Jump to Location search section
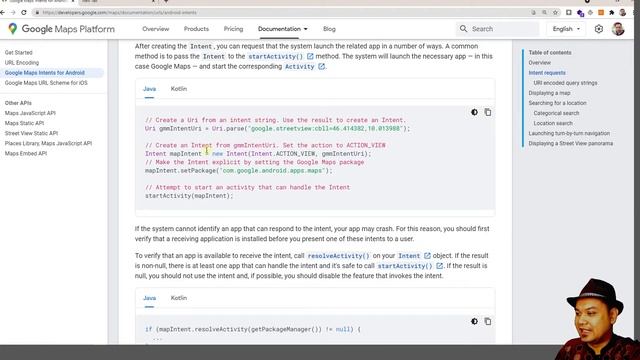This screenshot has height=360, width=640. click(x=553, y=123)
